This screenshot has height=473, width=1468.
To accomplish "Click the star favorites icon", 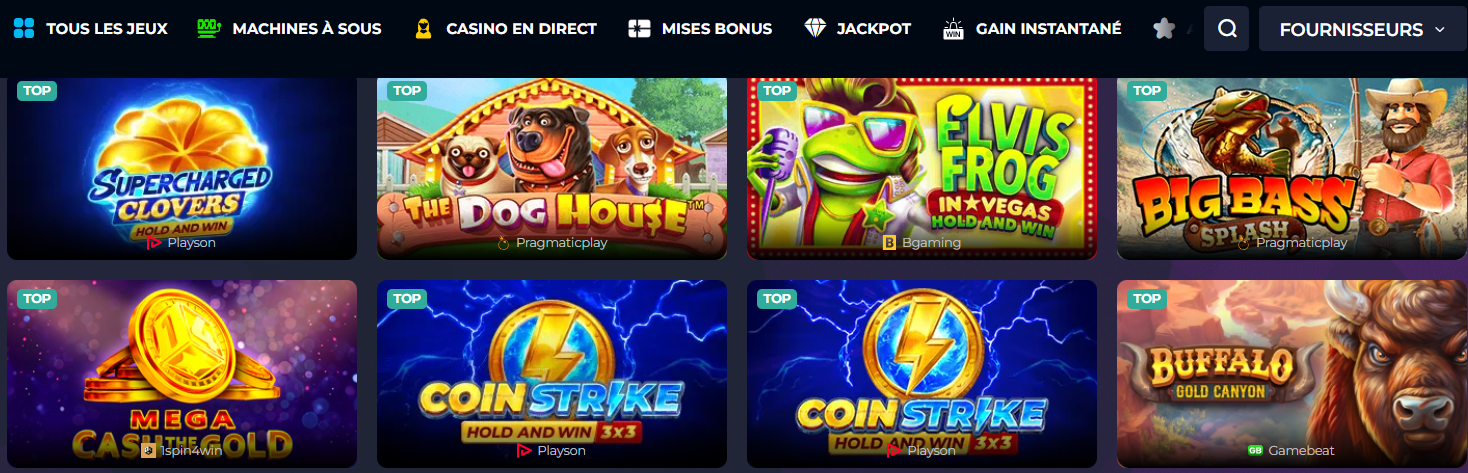I will coord(1163,29).
